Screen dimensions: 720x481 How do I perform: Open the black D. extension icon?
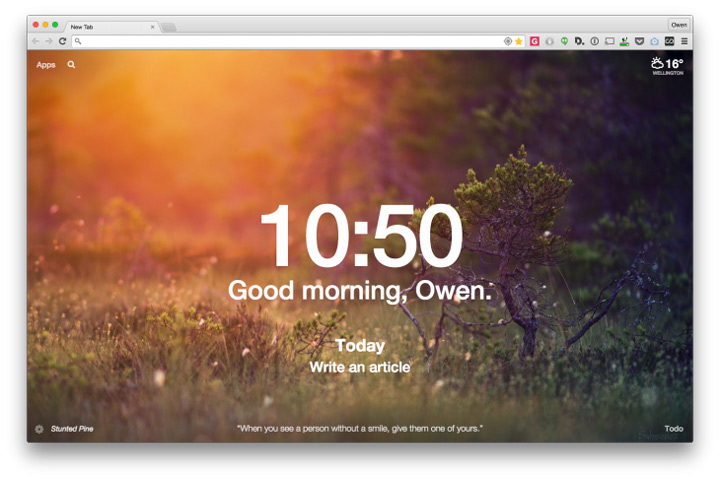coord(579,41)
